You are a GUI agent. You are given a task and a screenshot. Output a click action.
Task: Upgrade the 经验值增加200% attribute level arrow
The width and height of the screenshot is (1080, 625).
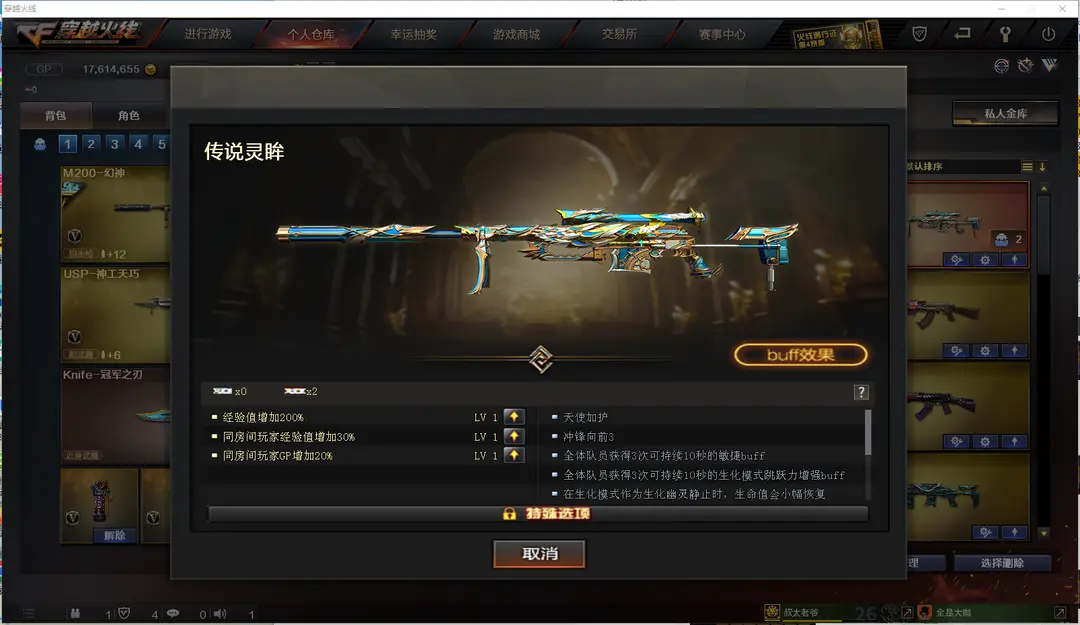tap(514, 417)
